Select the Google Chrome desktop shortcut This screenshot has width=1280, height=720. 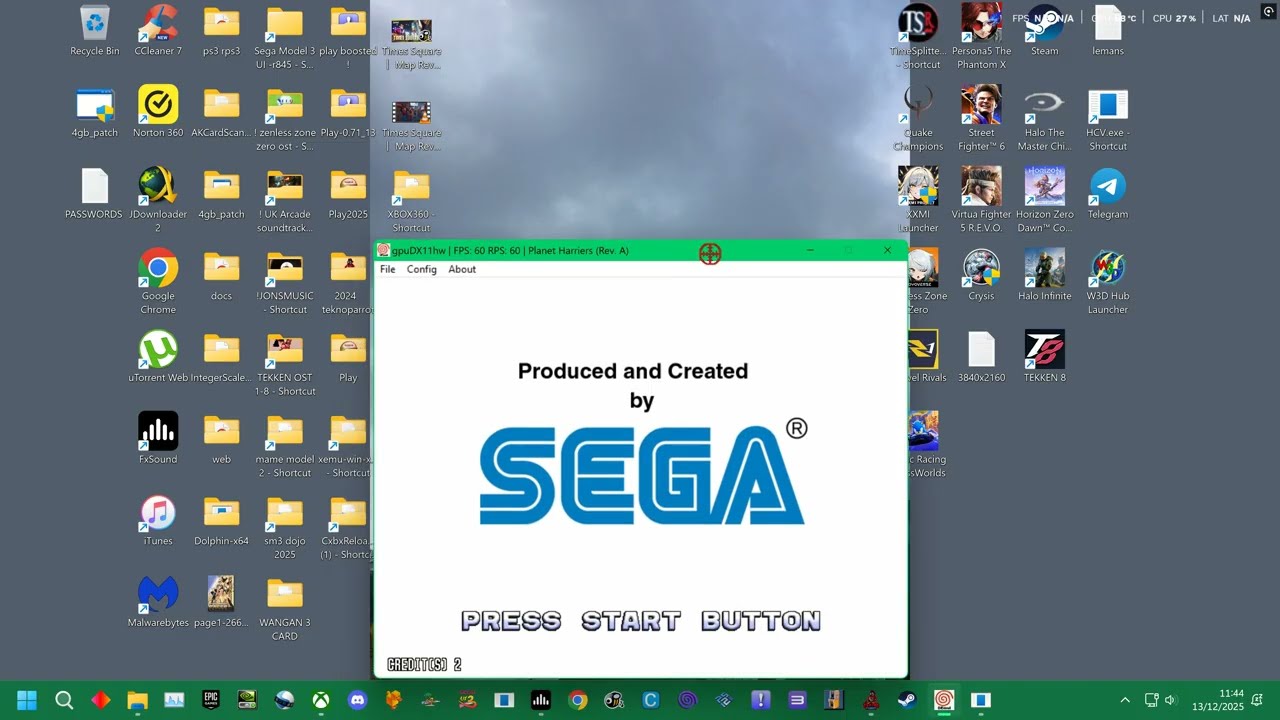click(158, 282)
